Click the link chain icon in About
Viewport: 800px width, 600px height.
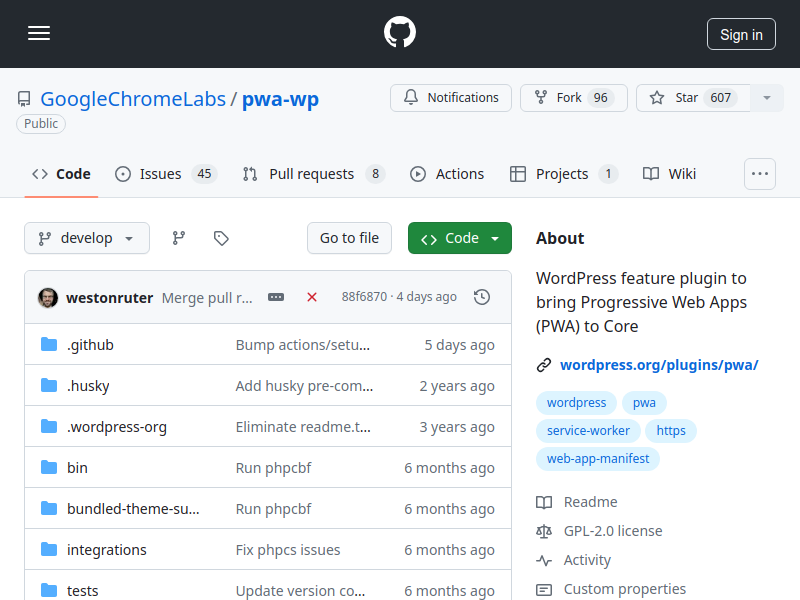544,365
